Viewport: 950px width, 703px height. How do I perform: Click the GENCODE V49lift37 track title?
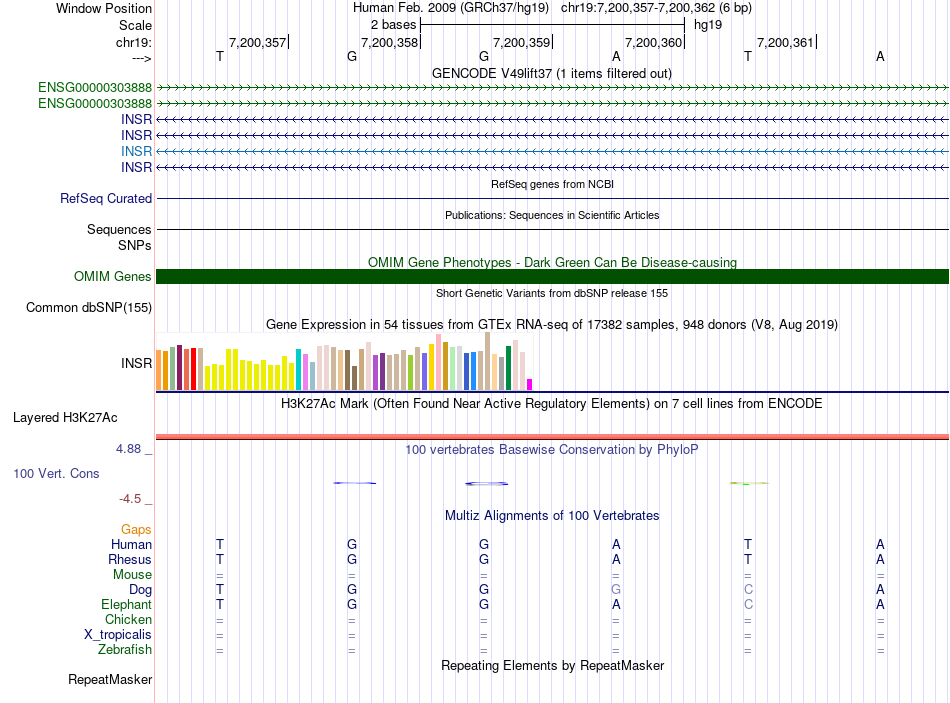(552, 73)
